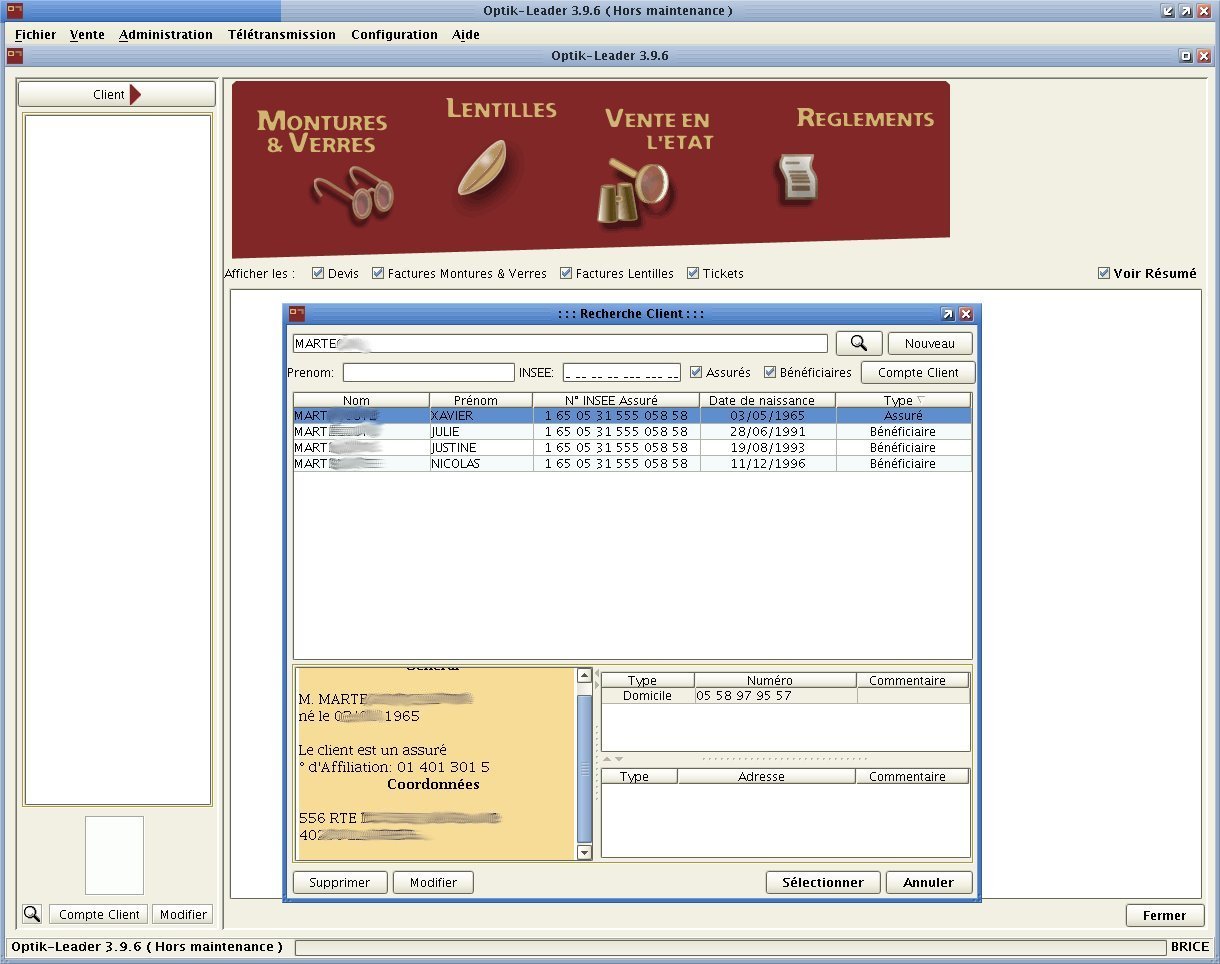Click the red arrow on the Client button
The height and width of the screenshot is (964, 1220).
pyautogui.click(x=136, y=94)
